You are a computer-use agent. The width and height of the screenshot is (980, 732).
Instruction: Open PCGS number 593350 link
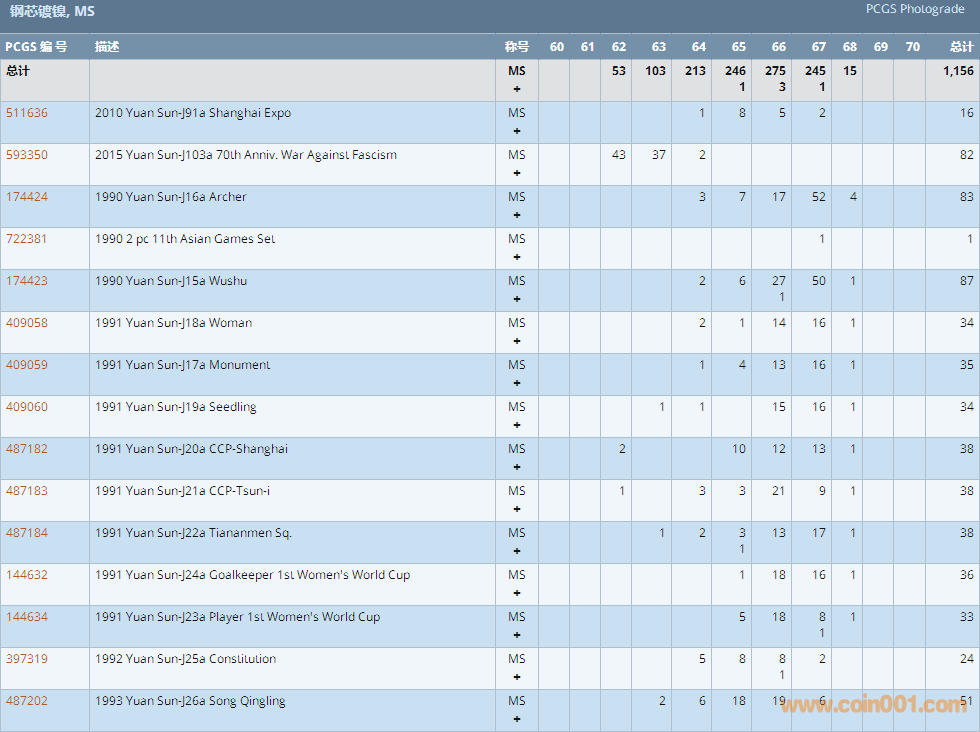(x=27, y=155)
